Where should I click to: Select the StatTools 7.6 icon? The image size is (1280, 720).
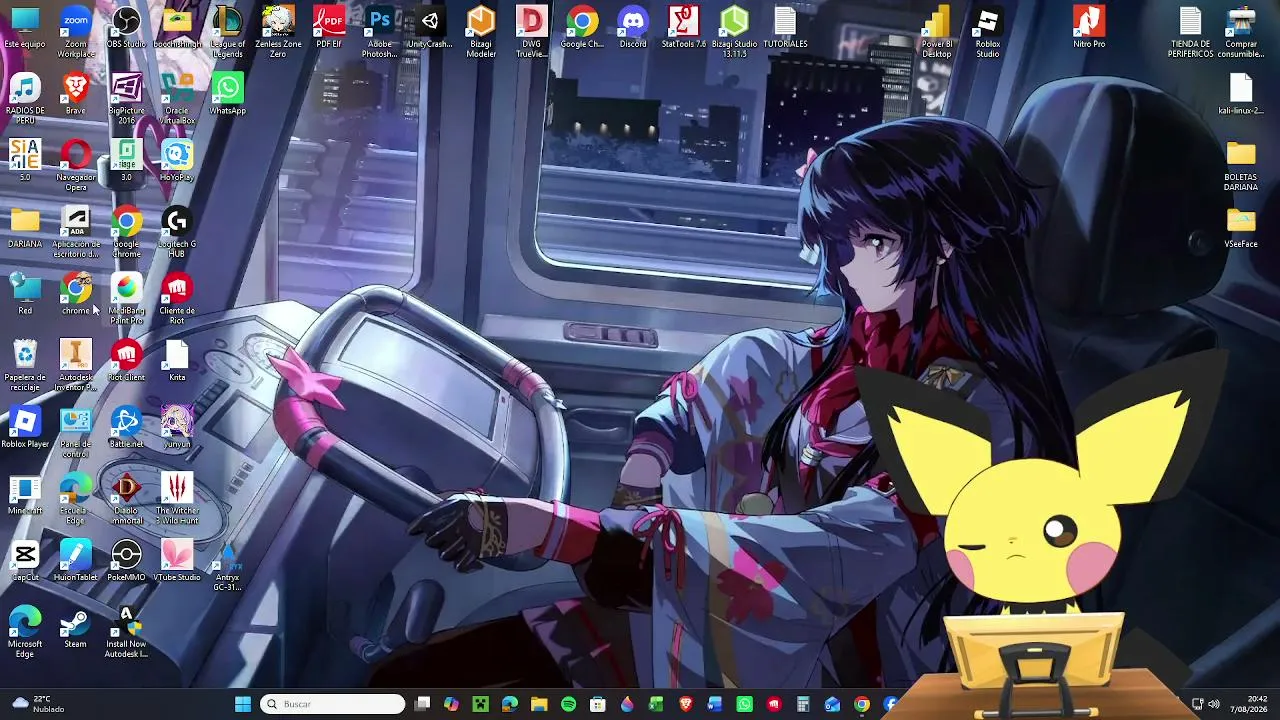click(x=684, y=28)
